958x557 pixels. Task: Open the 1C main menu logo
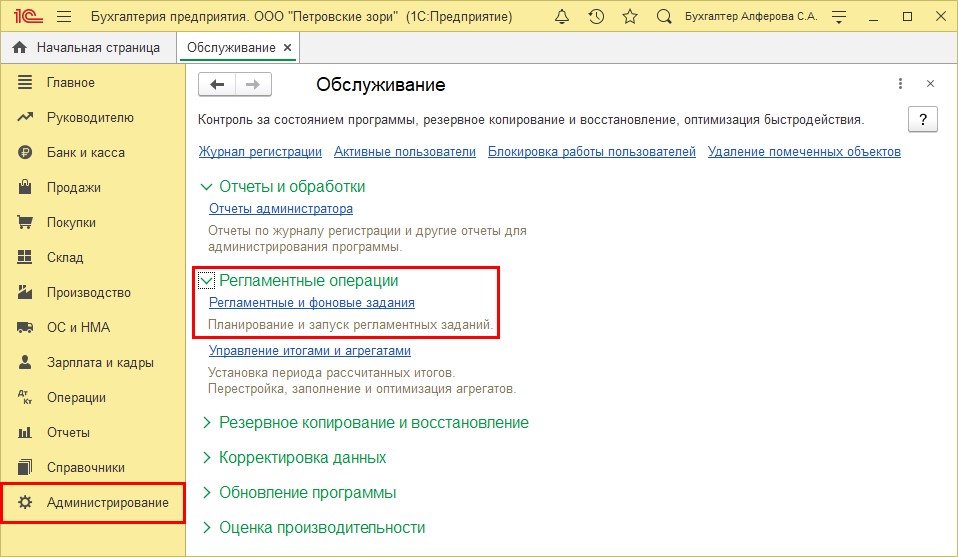tap(27, 16)
